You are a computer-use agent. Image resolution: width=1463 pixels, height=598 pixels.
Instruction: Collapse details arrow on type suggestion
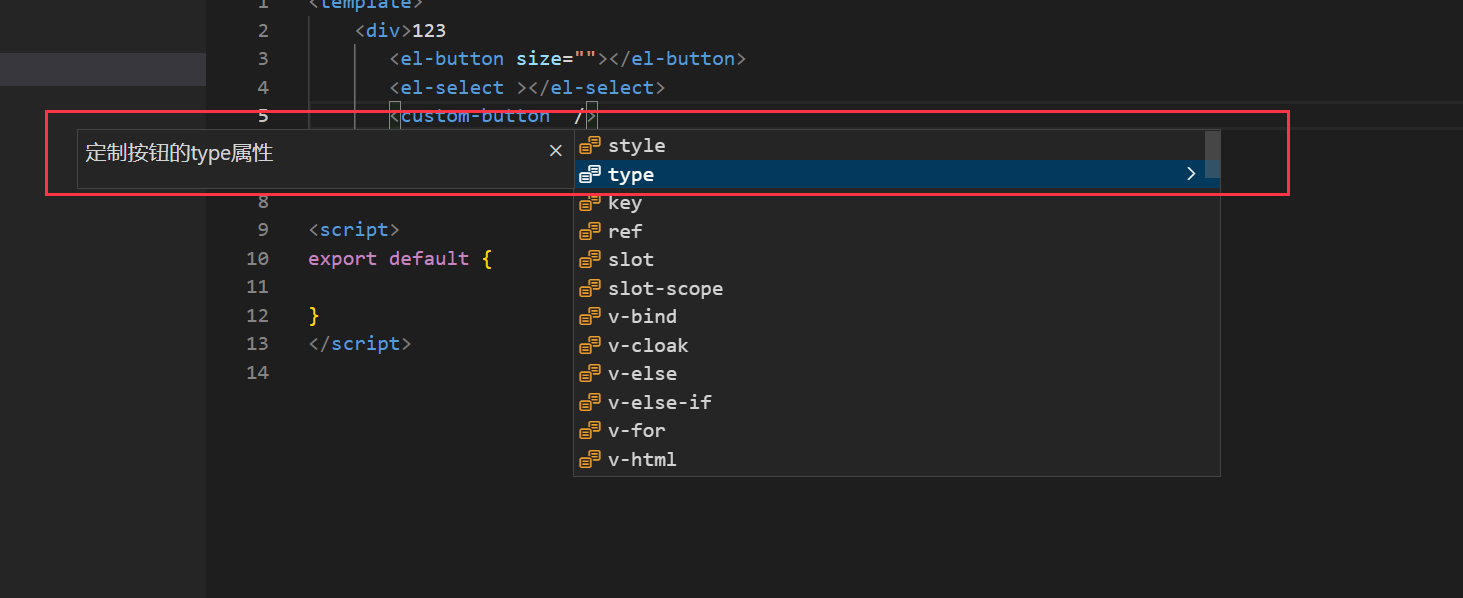pyautogui.click(x=1191, y=174)
